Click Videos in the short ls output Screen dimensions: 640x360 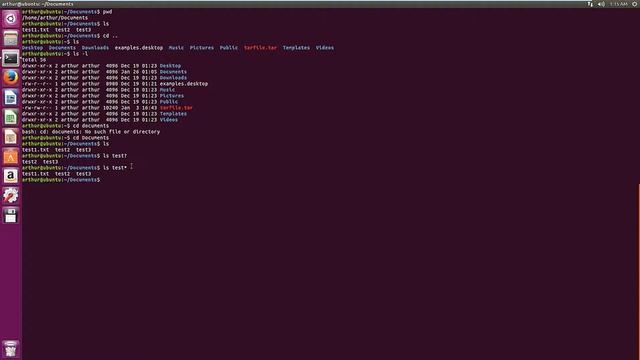pos(325,48)
